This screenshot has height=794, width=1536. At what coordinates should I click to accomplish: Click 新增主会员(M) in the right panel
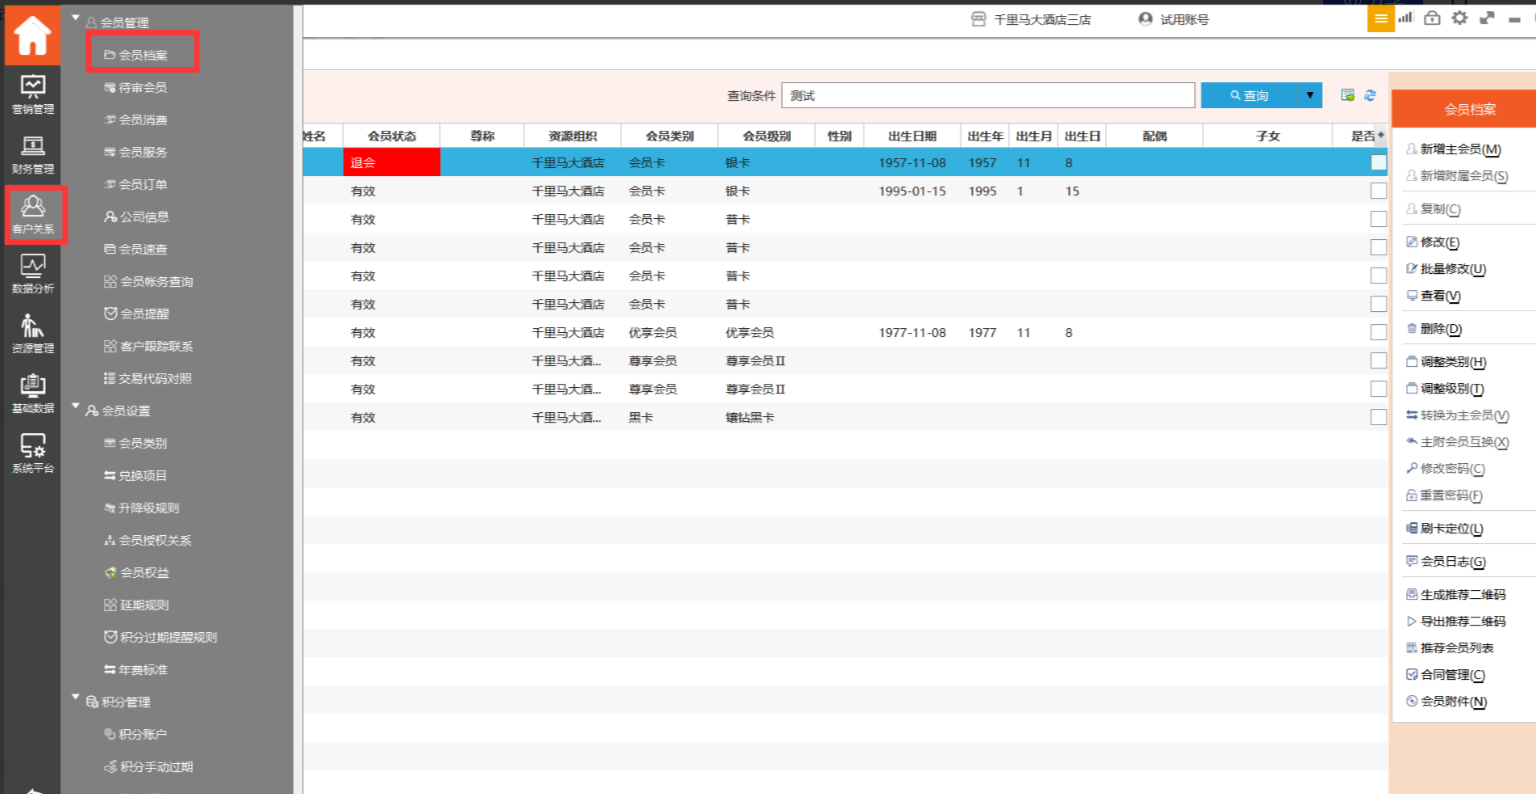[1459, 149]
